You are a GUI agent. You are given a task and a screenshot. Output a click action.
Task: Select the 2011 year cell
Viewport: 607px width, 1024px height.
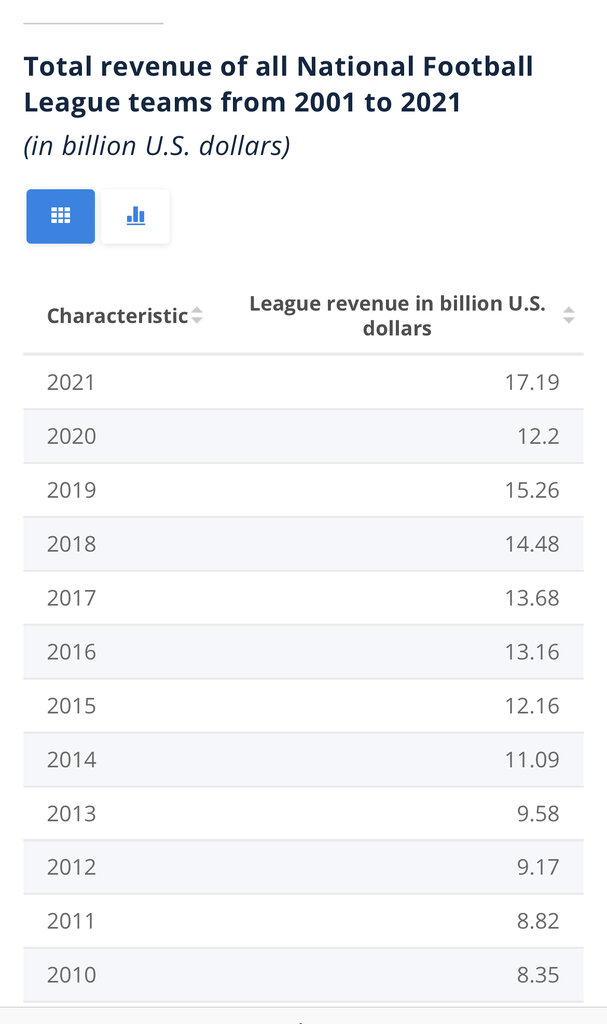(x=71, y=921)
